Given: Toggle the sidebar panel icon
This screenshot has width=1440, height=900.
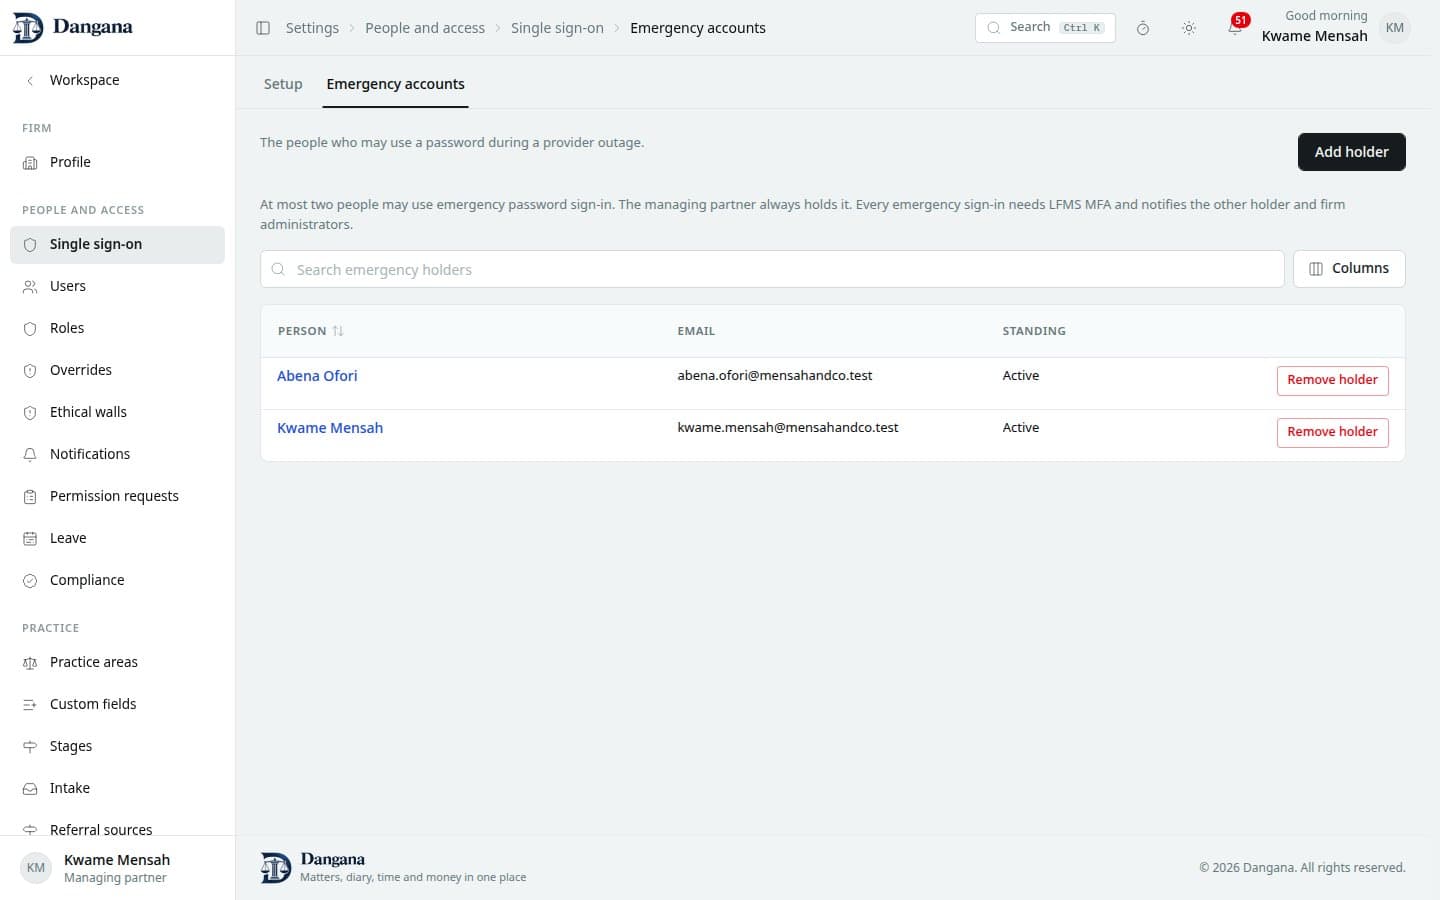Looking at the screenshot, I should tap(263, 28).
